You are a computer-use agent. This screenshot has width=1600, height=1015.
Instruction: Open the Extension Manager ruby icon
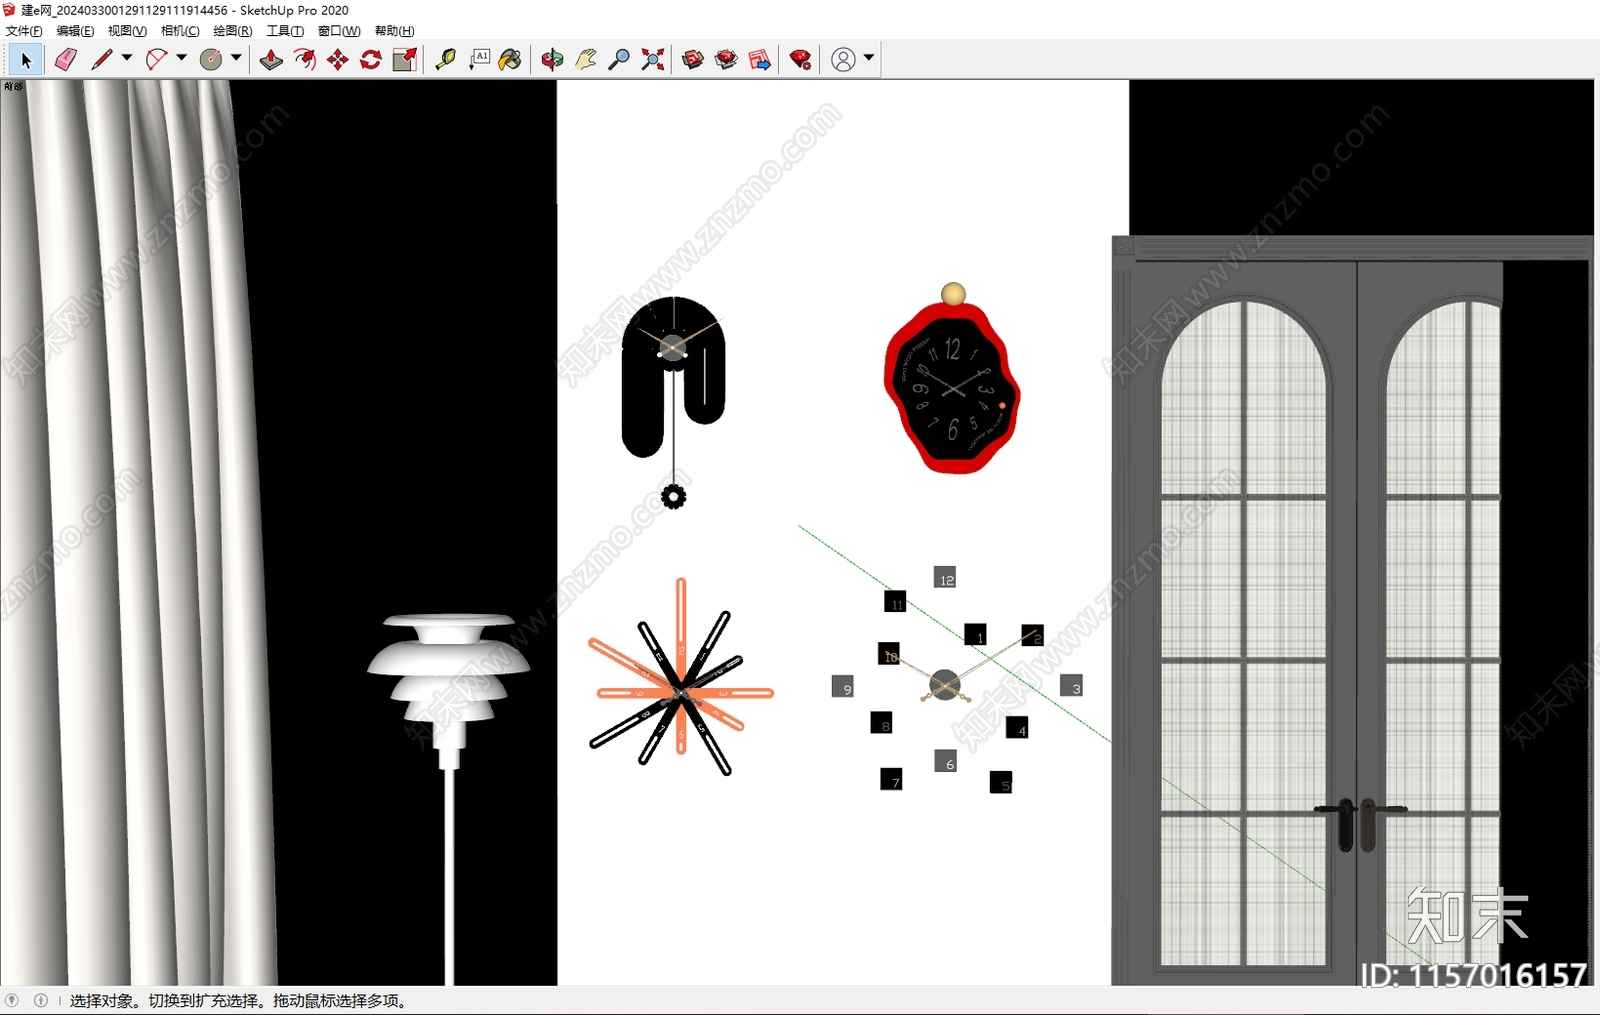(800, 60)
